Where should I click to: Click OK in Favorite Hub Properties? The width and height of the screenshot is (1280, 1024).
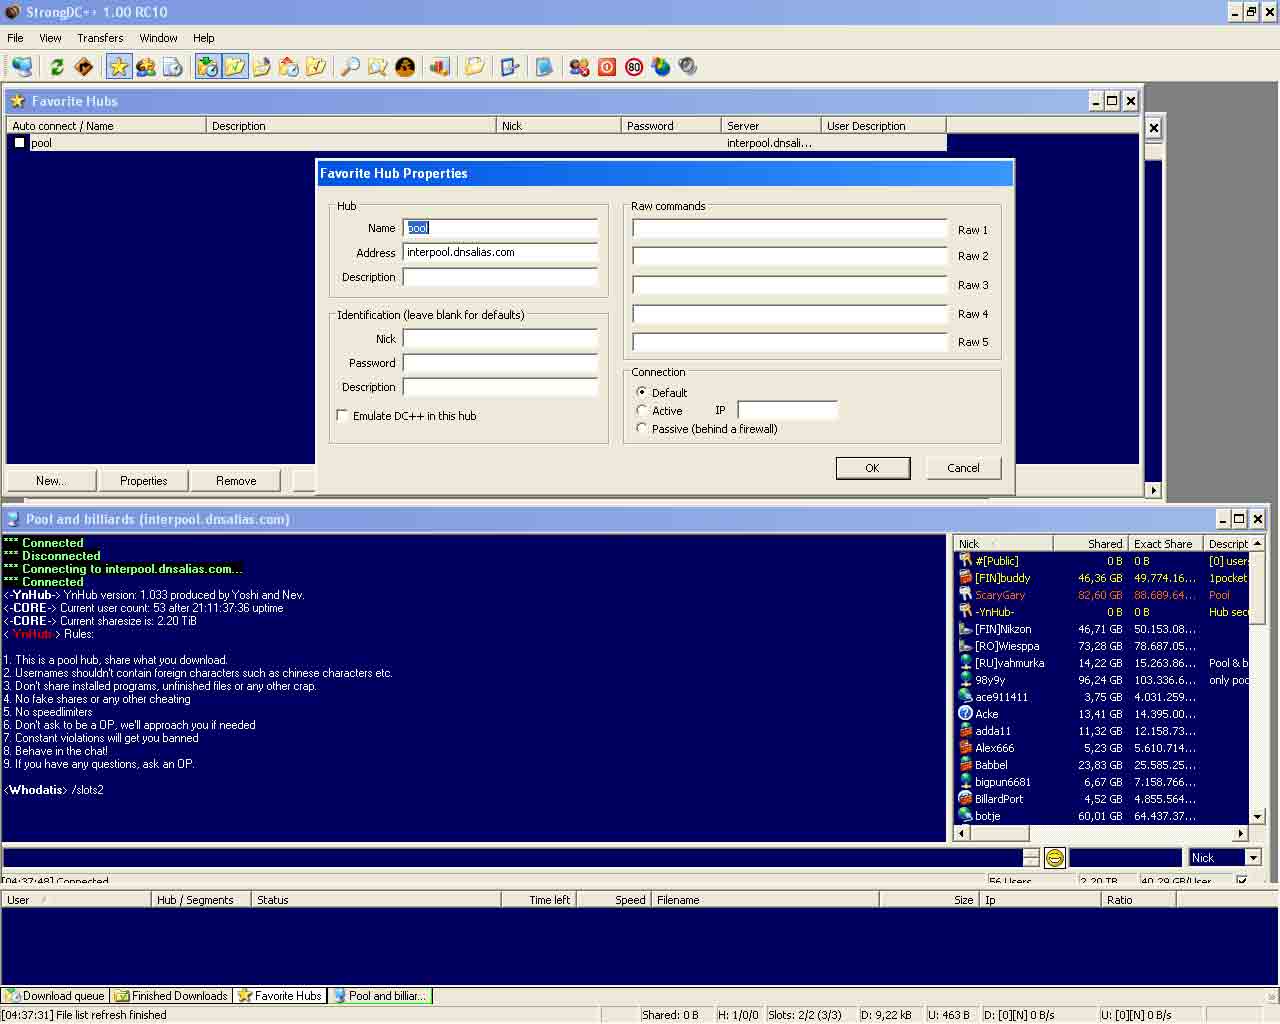[873, 468]
